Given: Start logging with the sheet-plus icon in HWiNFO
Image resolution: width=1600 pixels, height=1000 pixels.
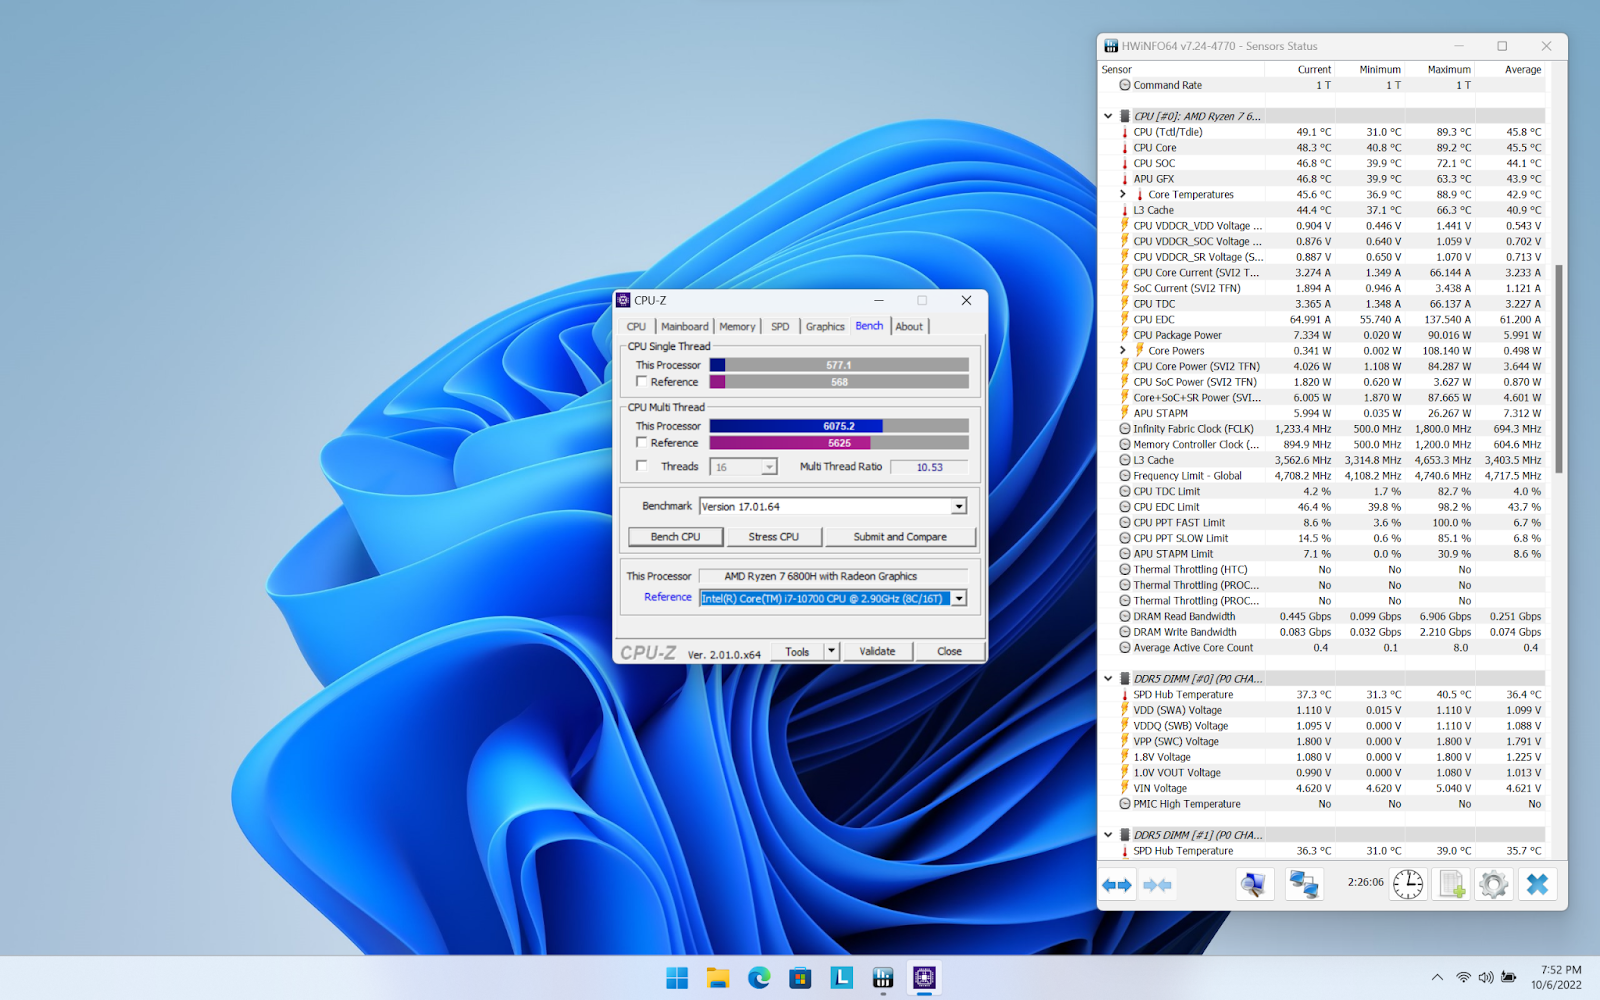Looking at the screenshot, I should click(x=1451, y=885).
